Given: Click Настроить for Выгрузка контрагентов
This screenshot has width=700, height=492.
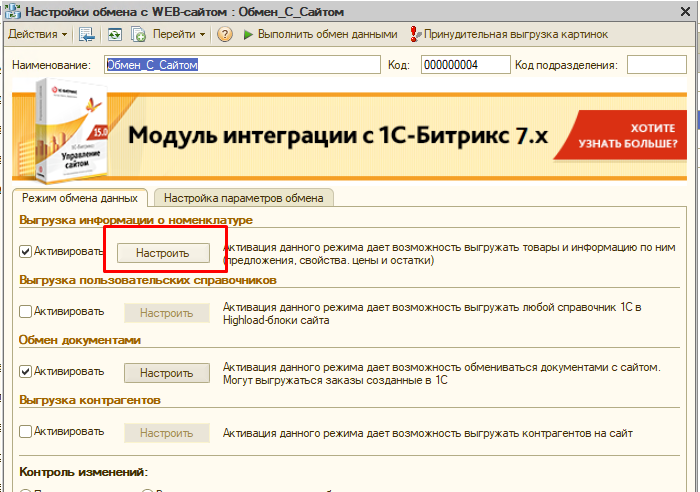Looking at the screenshot, I should coord(167,433).
